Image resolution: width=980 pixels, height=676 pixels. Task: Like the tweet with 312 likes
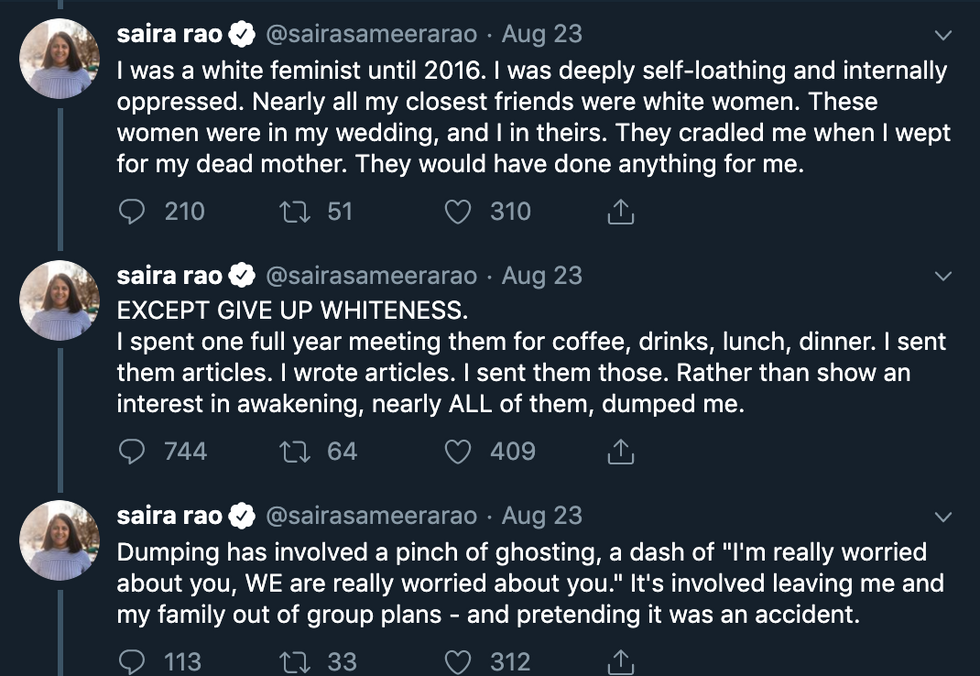pyautogui.click(x=458, y=661)
